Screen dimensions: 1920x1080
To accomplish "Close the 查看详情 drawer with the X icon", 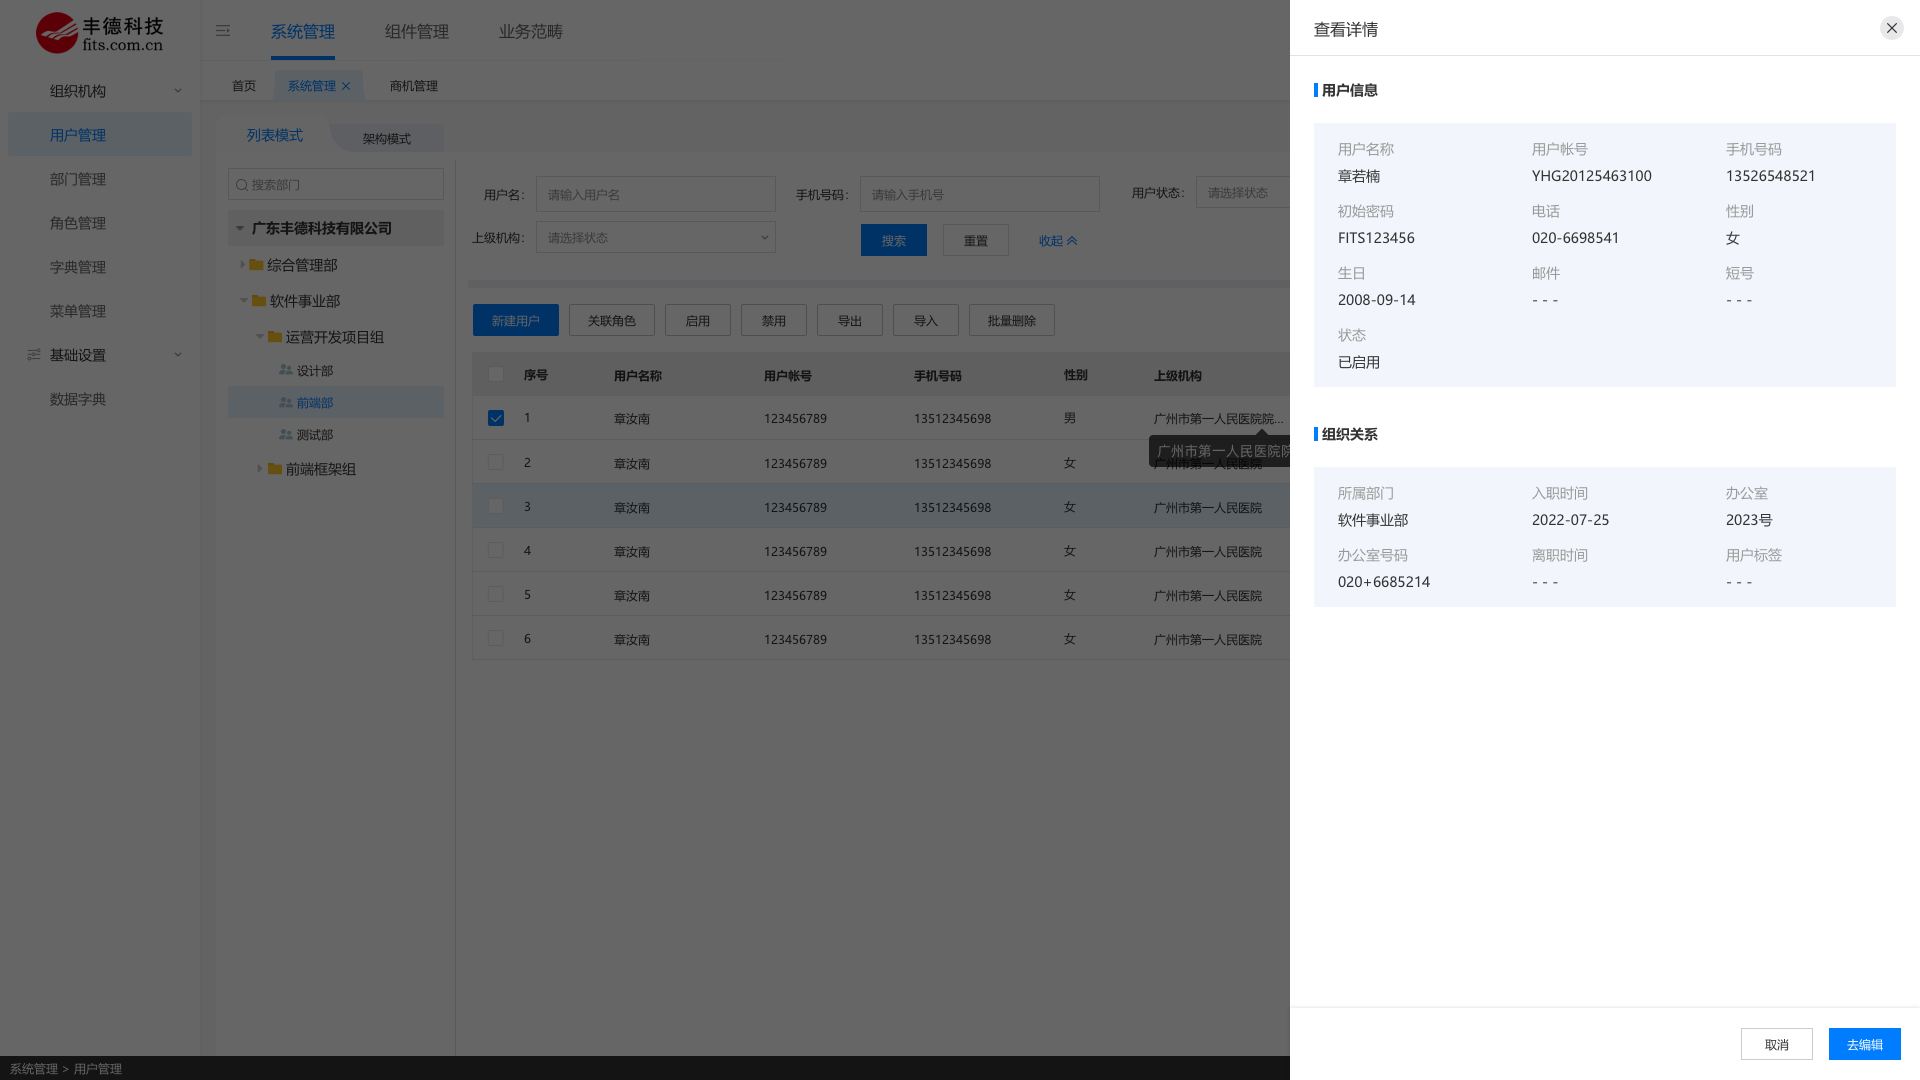I will click(x=1891, y=28).
